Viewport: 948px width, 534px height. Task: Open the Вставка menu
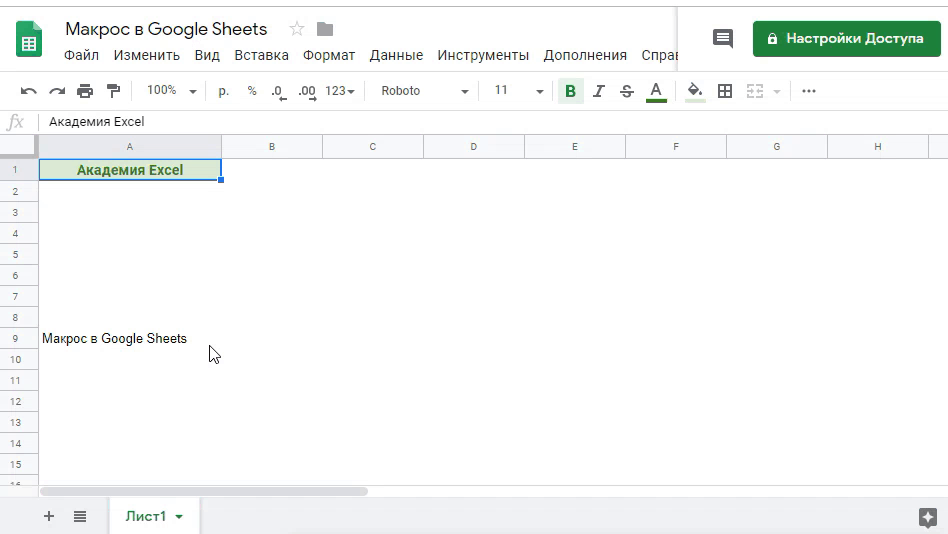(x=261, y=55)
